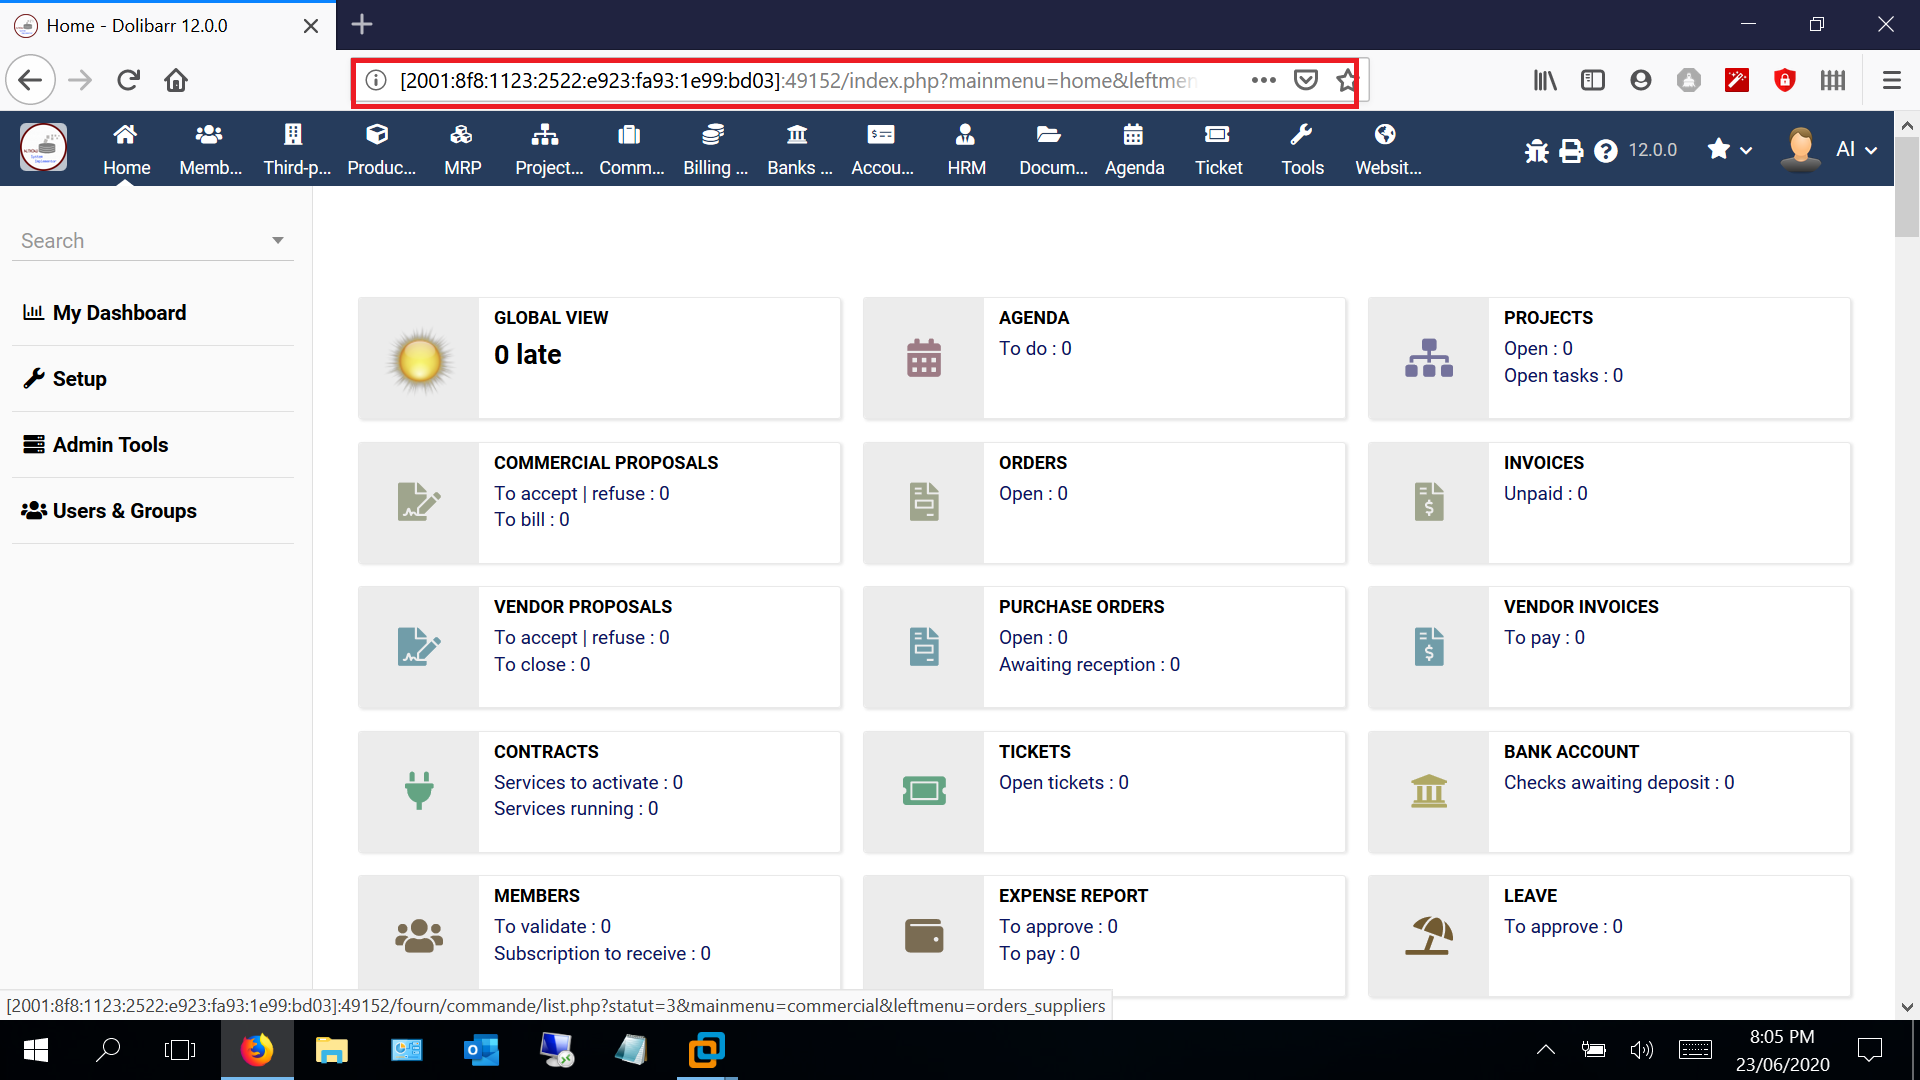Screen dimensions: 1920x1080
Task: Open a new browser tab
Action: coord(362,24)
